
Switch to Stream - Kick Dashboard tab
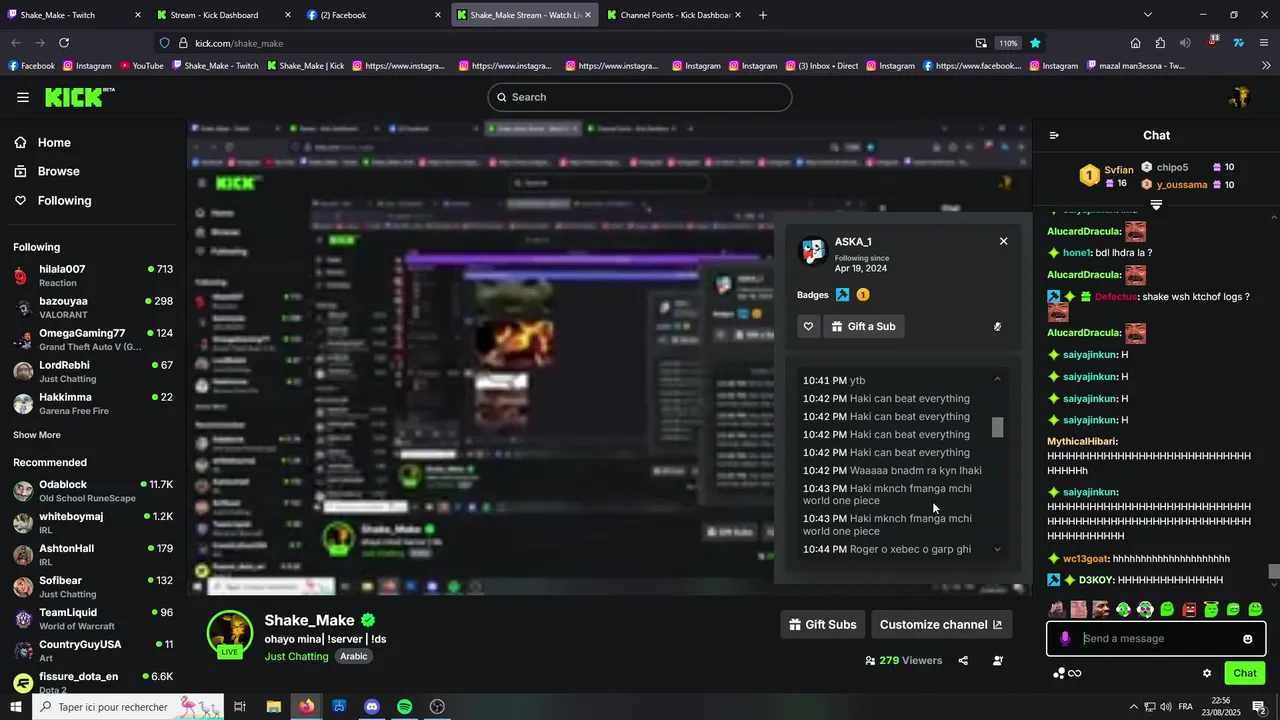point(224,15)
